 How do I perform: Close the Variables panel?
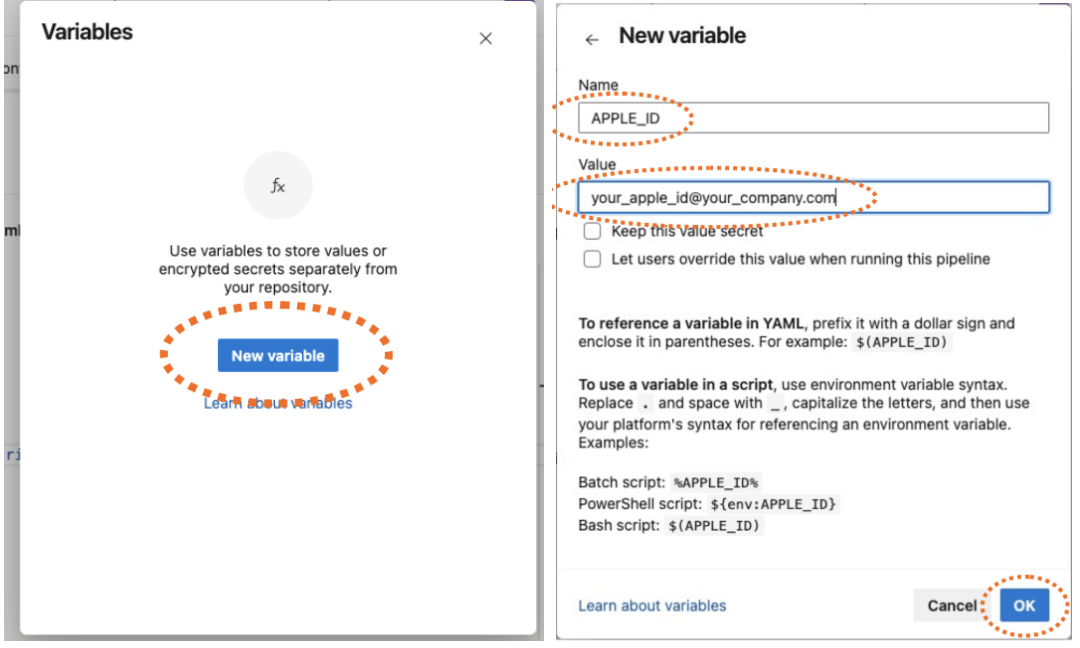486,39
